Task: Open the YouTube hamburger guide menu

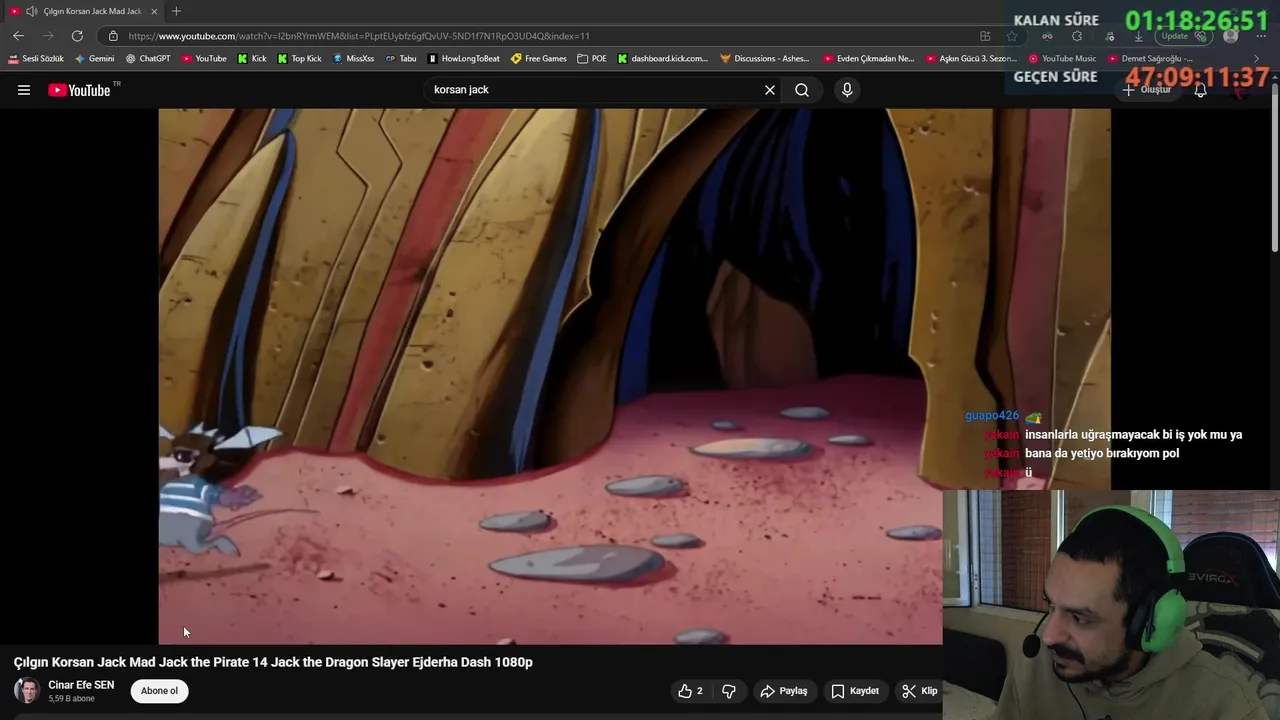Action: pyautogui.click(x=24, y=90)
